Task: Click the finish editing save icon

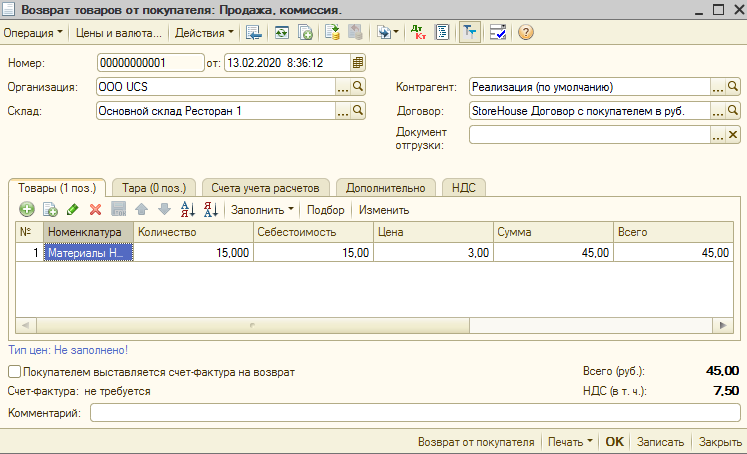Action: [118, 210]
